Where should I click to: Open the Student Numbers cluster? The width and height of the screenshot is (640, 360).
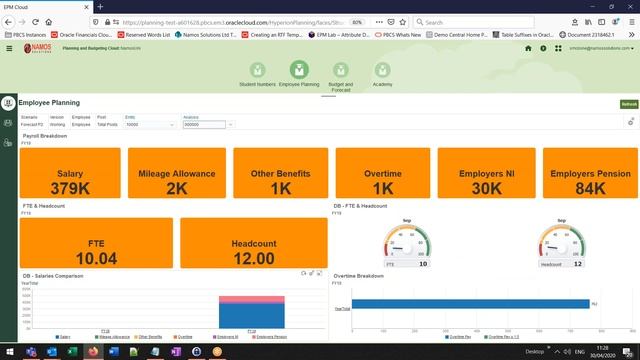pyautogui.click(x=258, y=74)
